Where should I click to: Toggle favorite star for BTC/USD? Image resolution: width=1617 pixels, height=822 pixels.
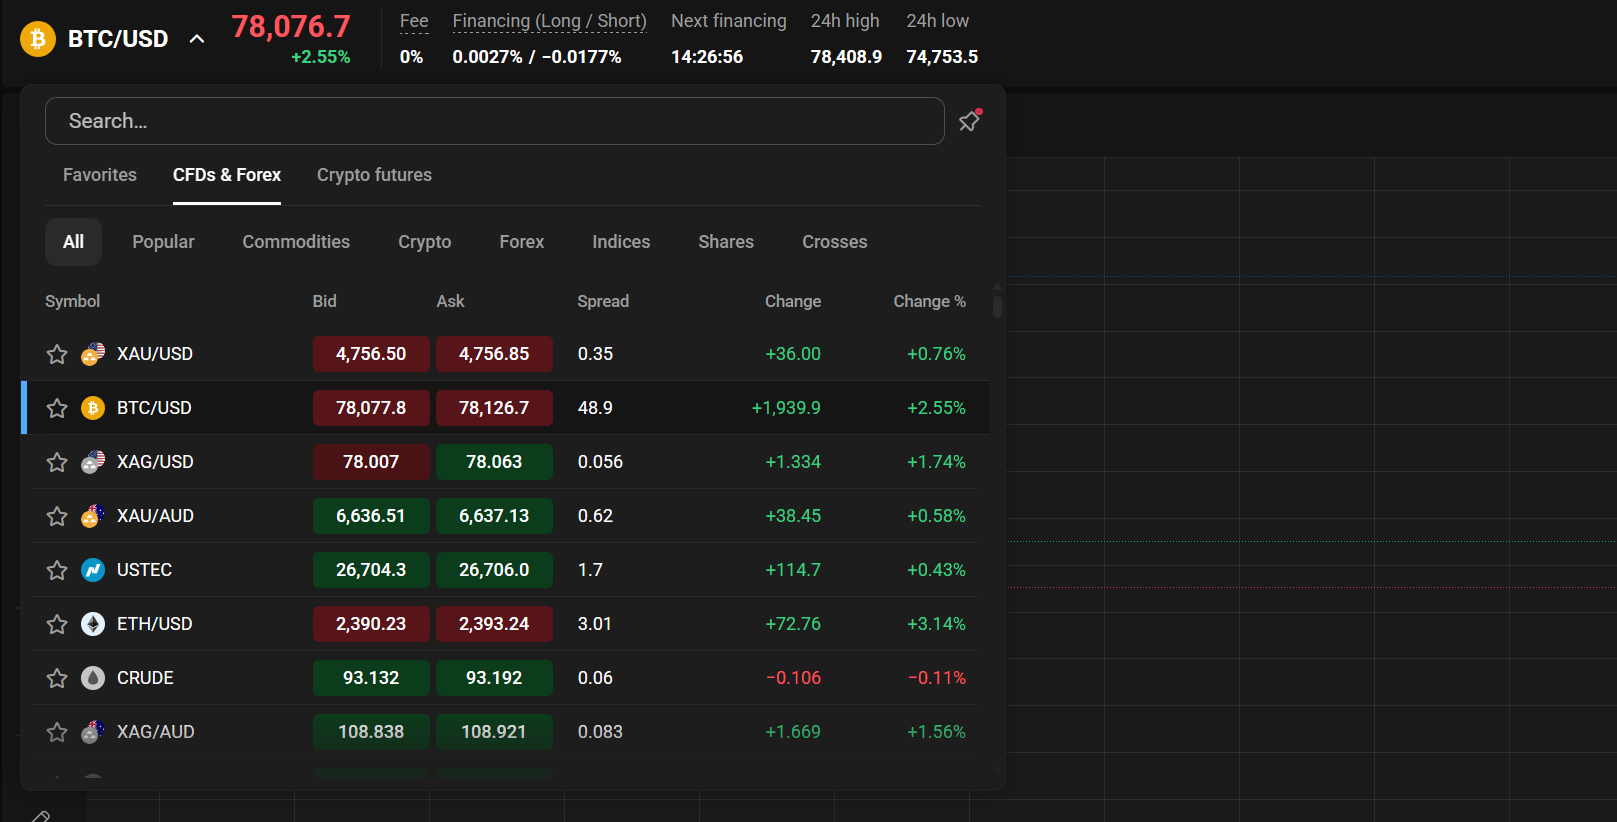(x=57, y=408)
